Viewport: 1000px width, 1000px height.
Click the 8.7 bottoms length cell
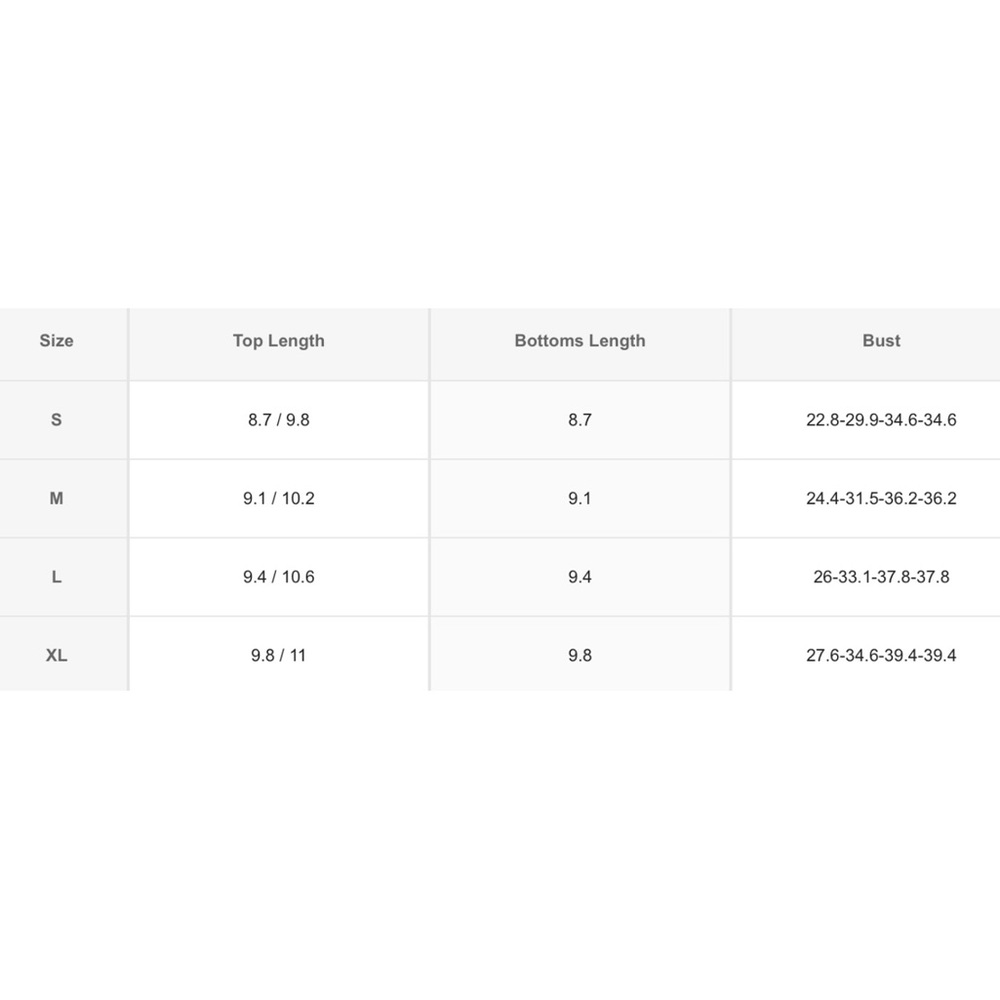580,420
